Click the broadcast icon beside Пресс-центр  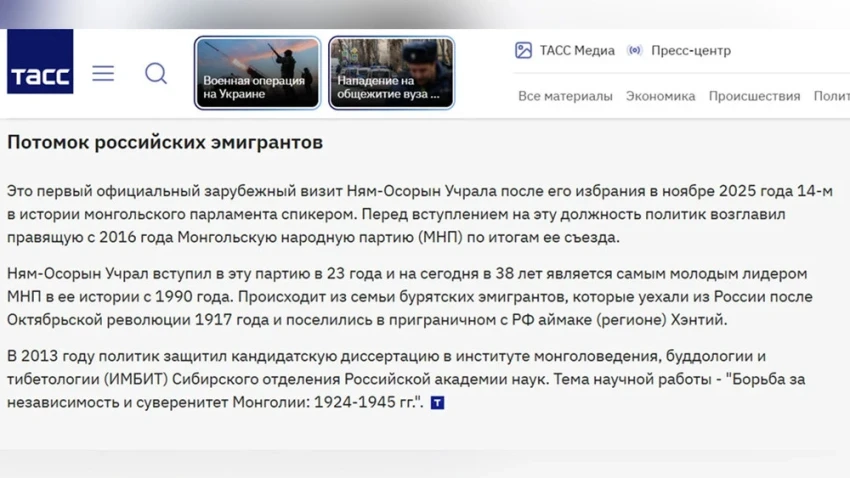pos(634,50)
